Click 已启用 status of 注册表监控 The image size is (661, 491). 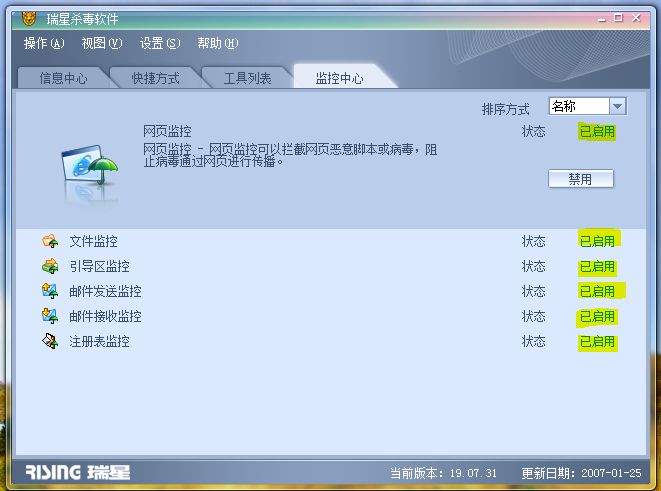(x=597, y=341)
